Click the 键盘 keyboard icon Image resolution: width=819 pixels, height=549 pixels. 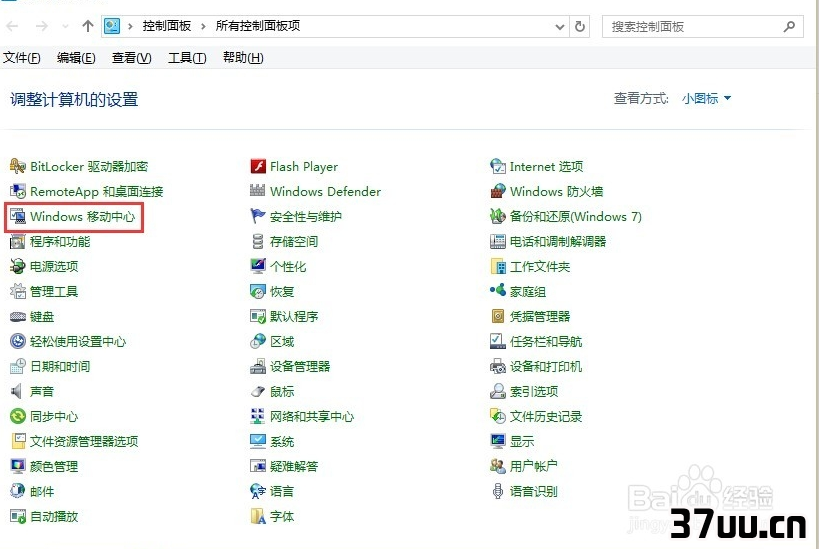pyautogui.click(x=18, y=317)
